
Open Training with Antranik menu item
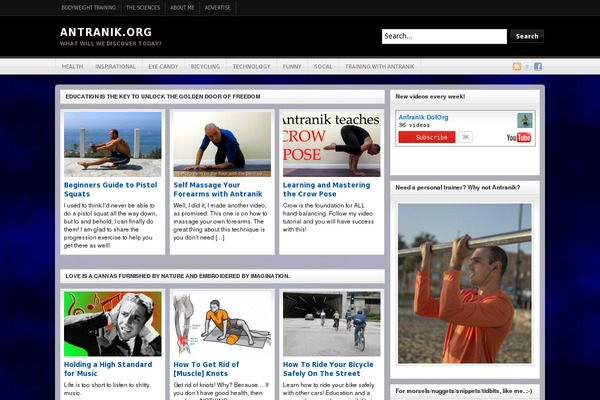(x=380, y=66)
